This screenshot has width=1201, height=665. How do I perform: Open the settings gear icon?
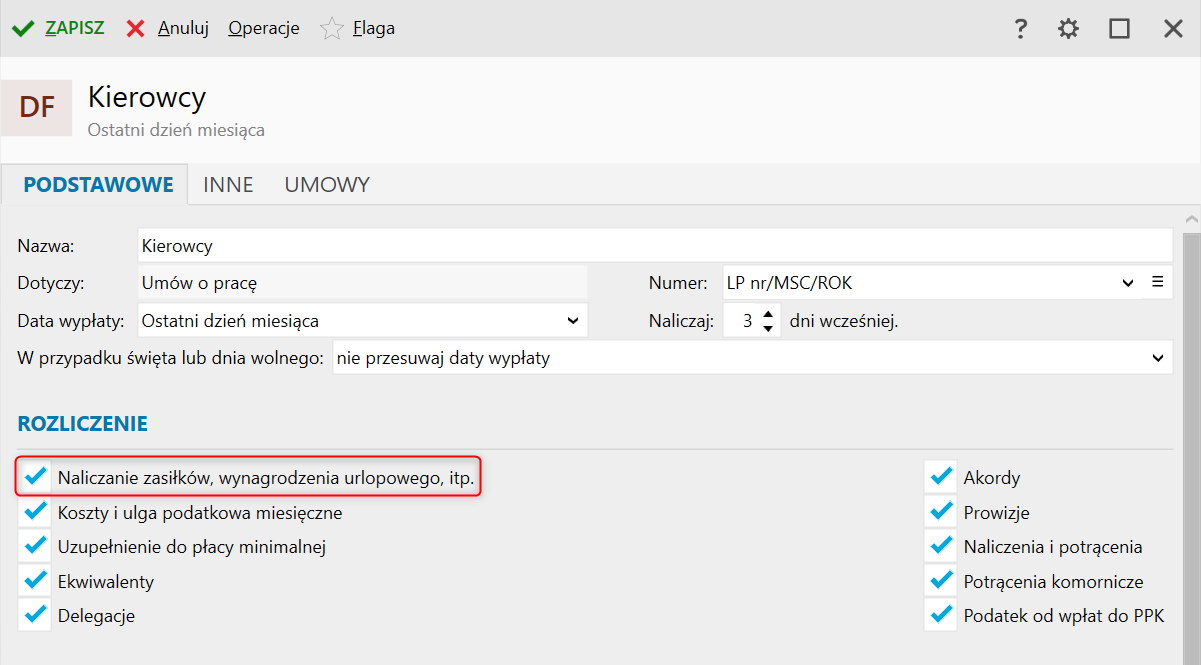pos(1069,29)
